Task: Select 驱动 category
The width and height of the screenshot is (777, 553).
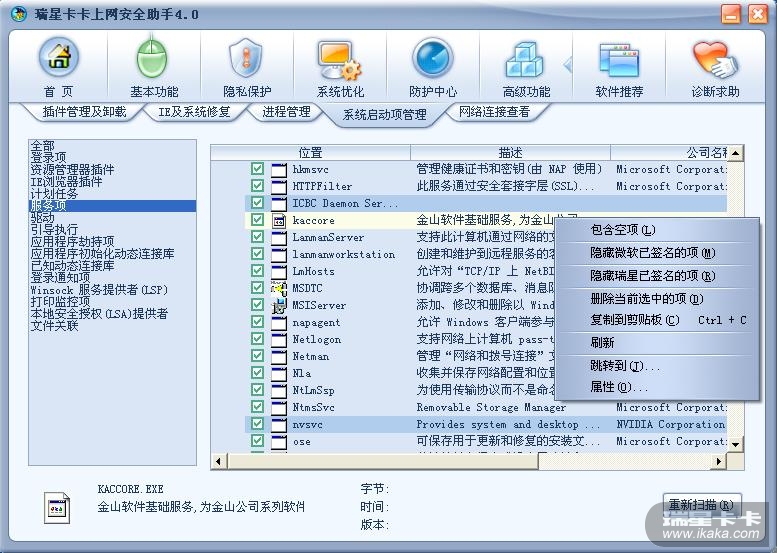Action: [x=43, y=218]
